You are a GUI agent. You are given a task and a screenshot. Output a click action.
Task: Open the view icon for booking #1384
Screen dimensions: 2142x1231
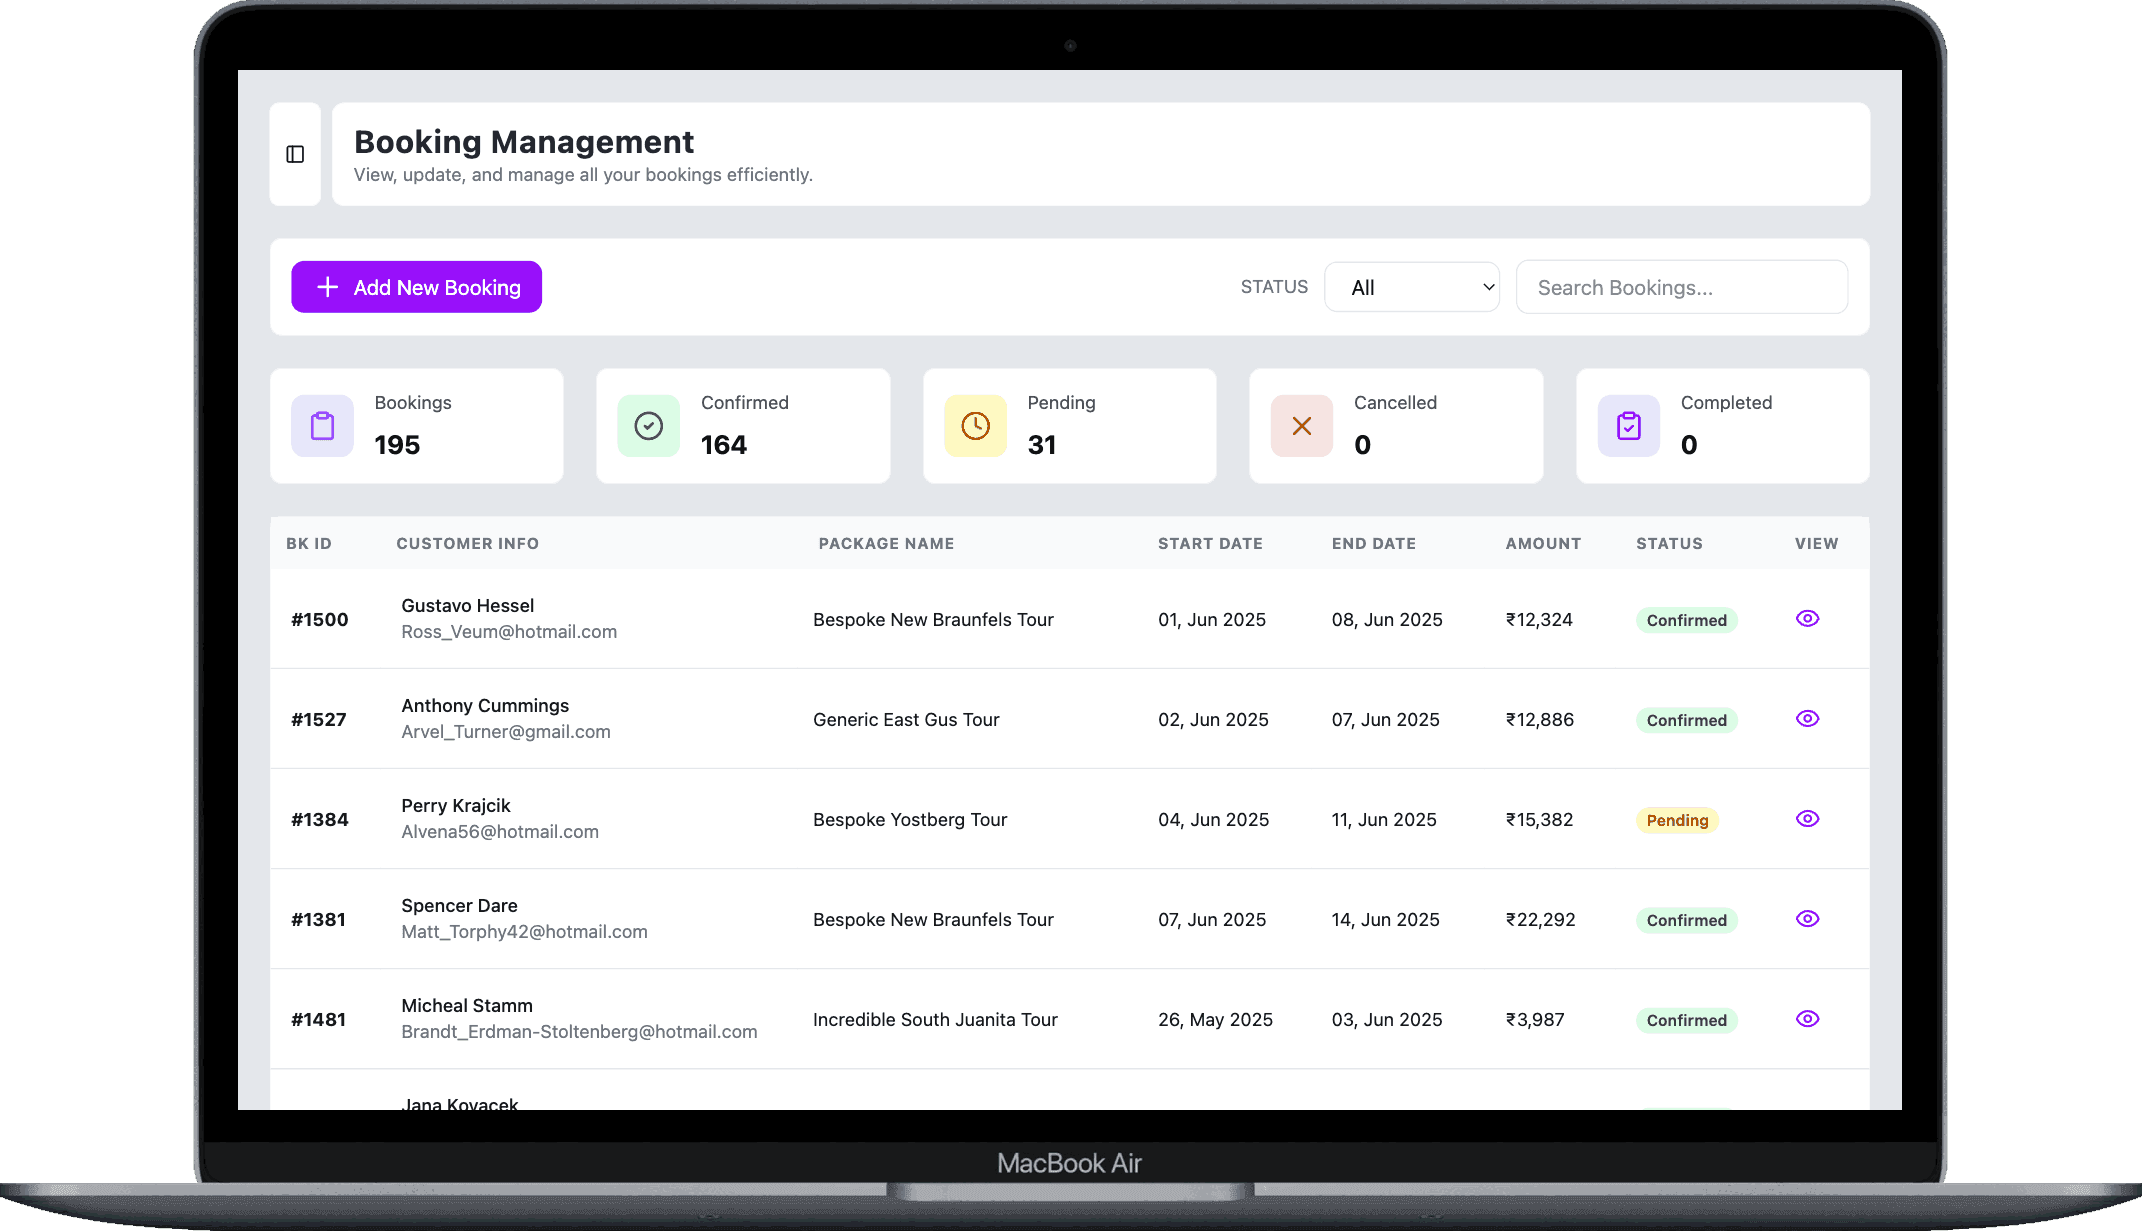click(1807, 818)
